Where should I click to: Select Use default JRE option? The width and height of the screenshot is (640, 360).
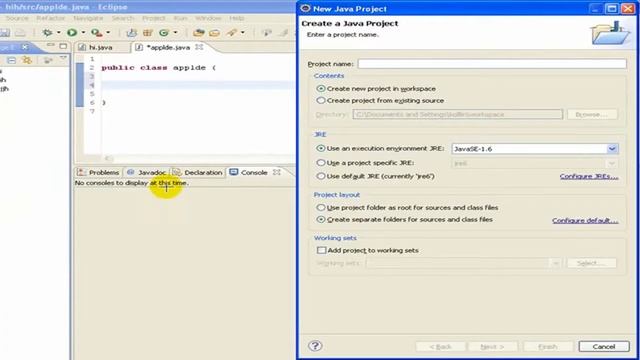pos(321,176)
